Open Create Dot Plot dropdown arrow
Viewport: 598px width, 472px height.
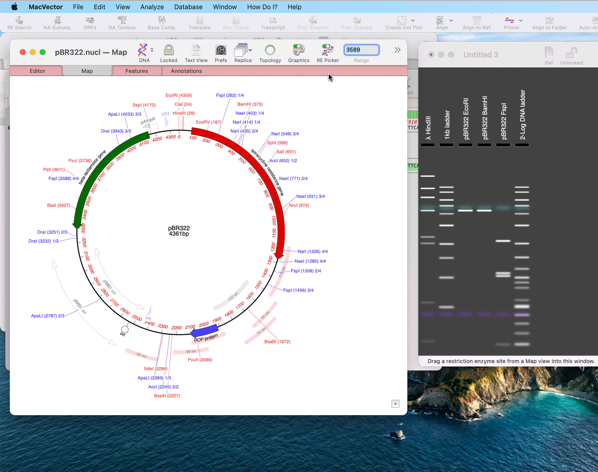pos(413,20)
